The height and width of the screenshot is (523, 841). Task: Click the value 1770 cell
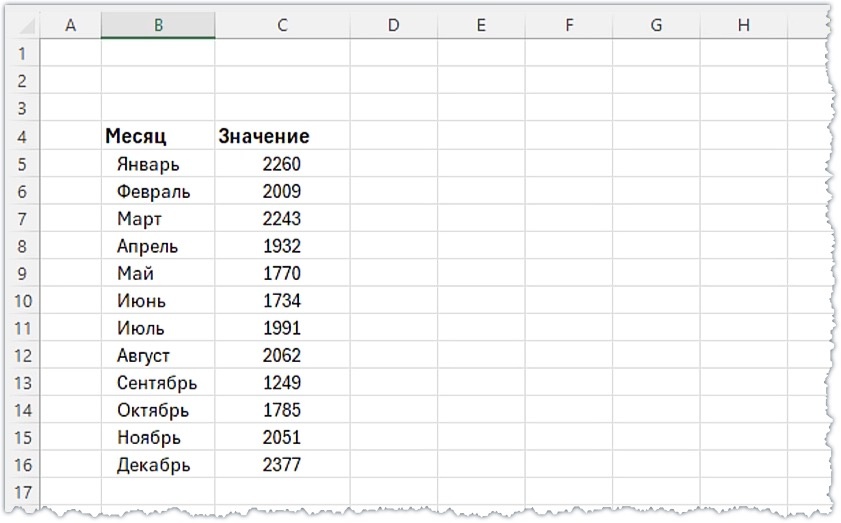[x=283, y=272]
